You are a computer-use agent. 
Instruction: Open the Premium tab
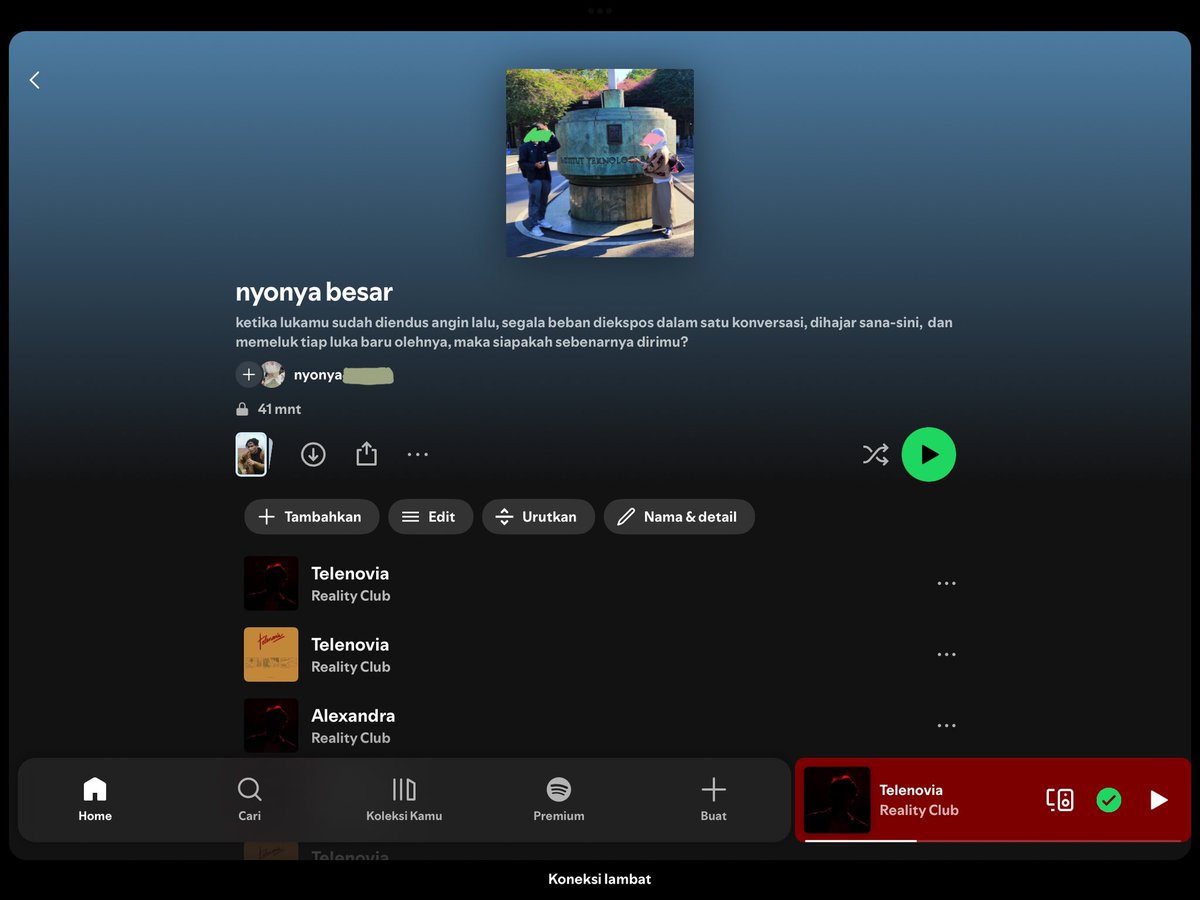pos(559,800)
